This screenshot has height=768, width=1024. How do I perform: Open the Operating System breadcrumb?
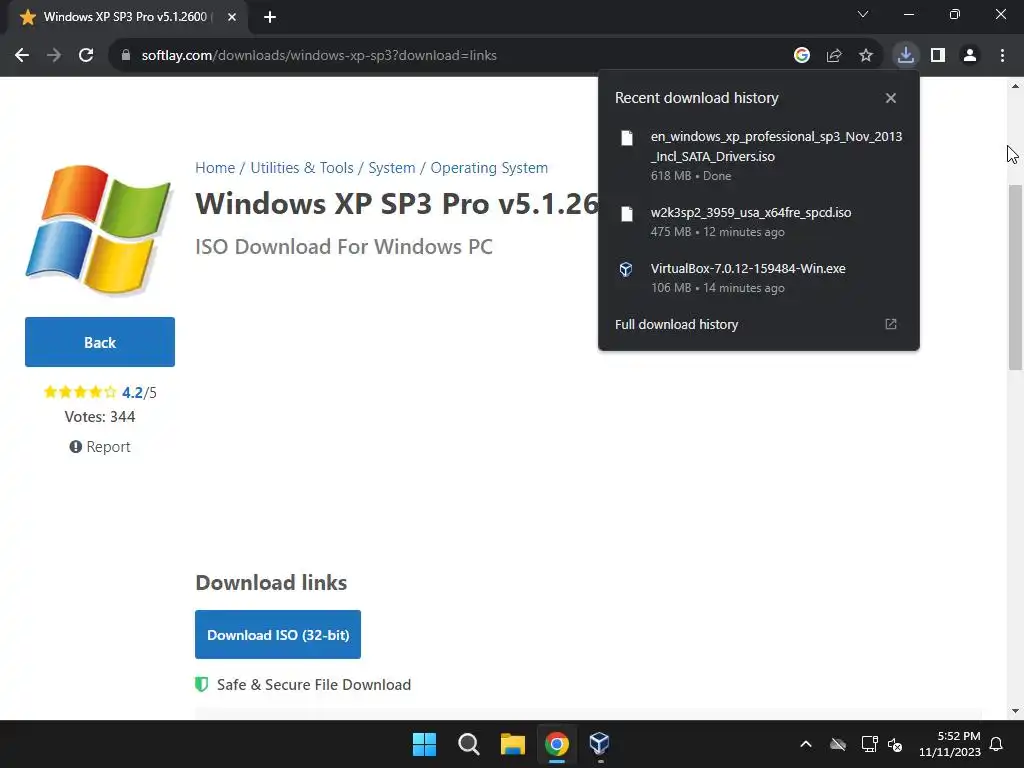[489, 168]
